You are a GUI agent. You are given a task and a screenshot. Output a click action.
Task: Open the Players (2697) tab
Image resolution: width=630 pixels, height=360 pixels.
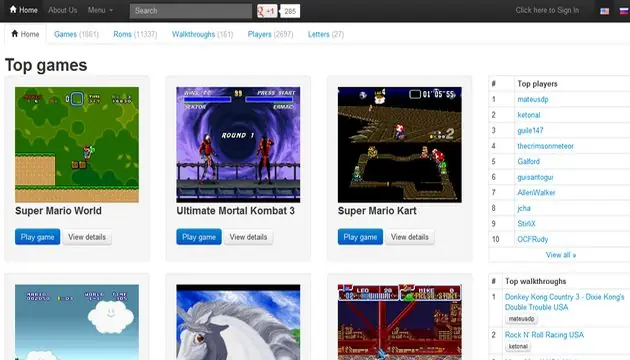(x=270, y=34)
